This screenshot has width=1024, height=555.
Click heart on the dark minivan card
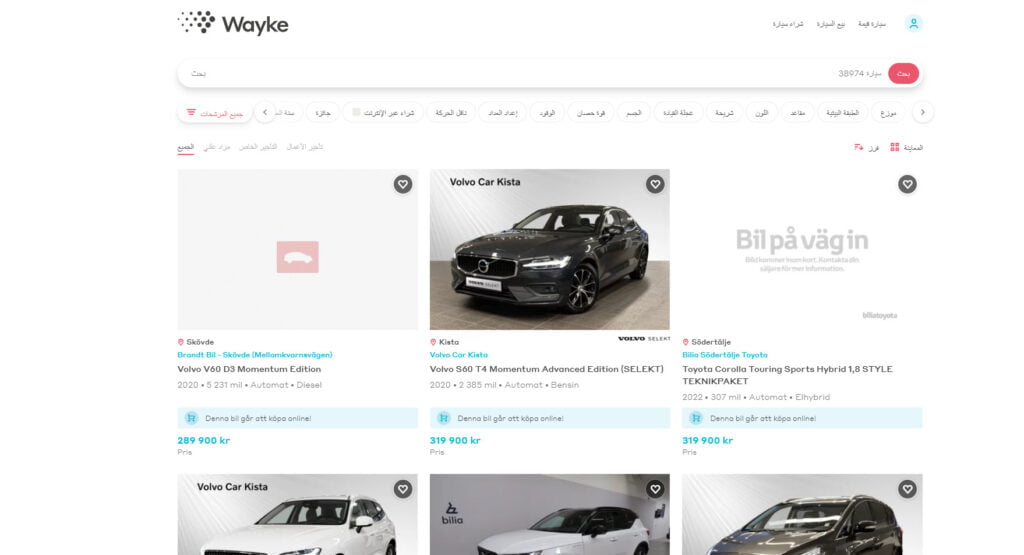click(x=907, y=489)
